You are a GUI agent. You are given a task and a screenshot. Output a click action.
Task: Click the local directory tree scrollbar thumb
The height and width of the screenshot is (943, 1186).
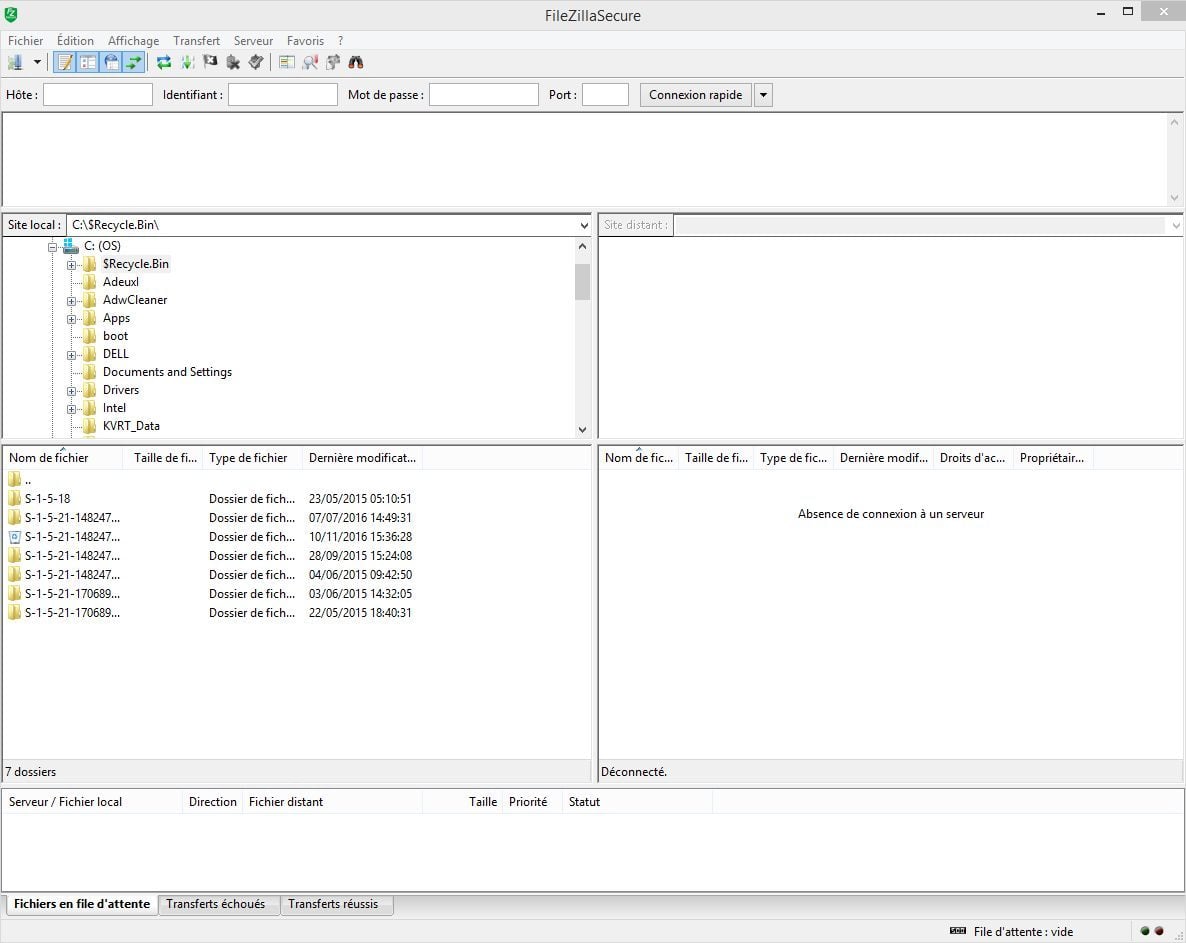click(582, 282)
